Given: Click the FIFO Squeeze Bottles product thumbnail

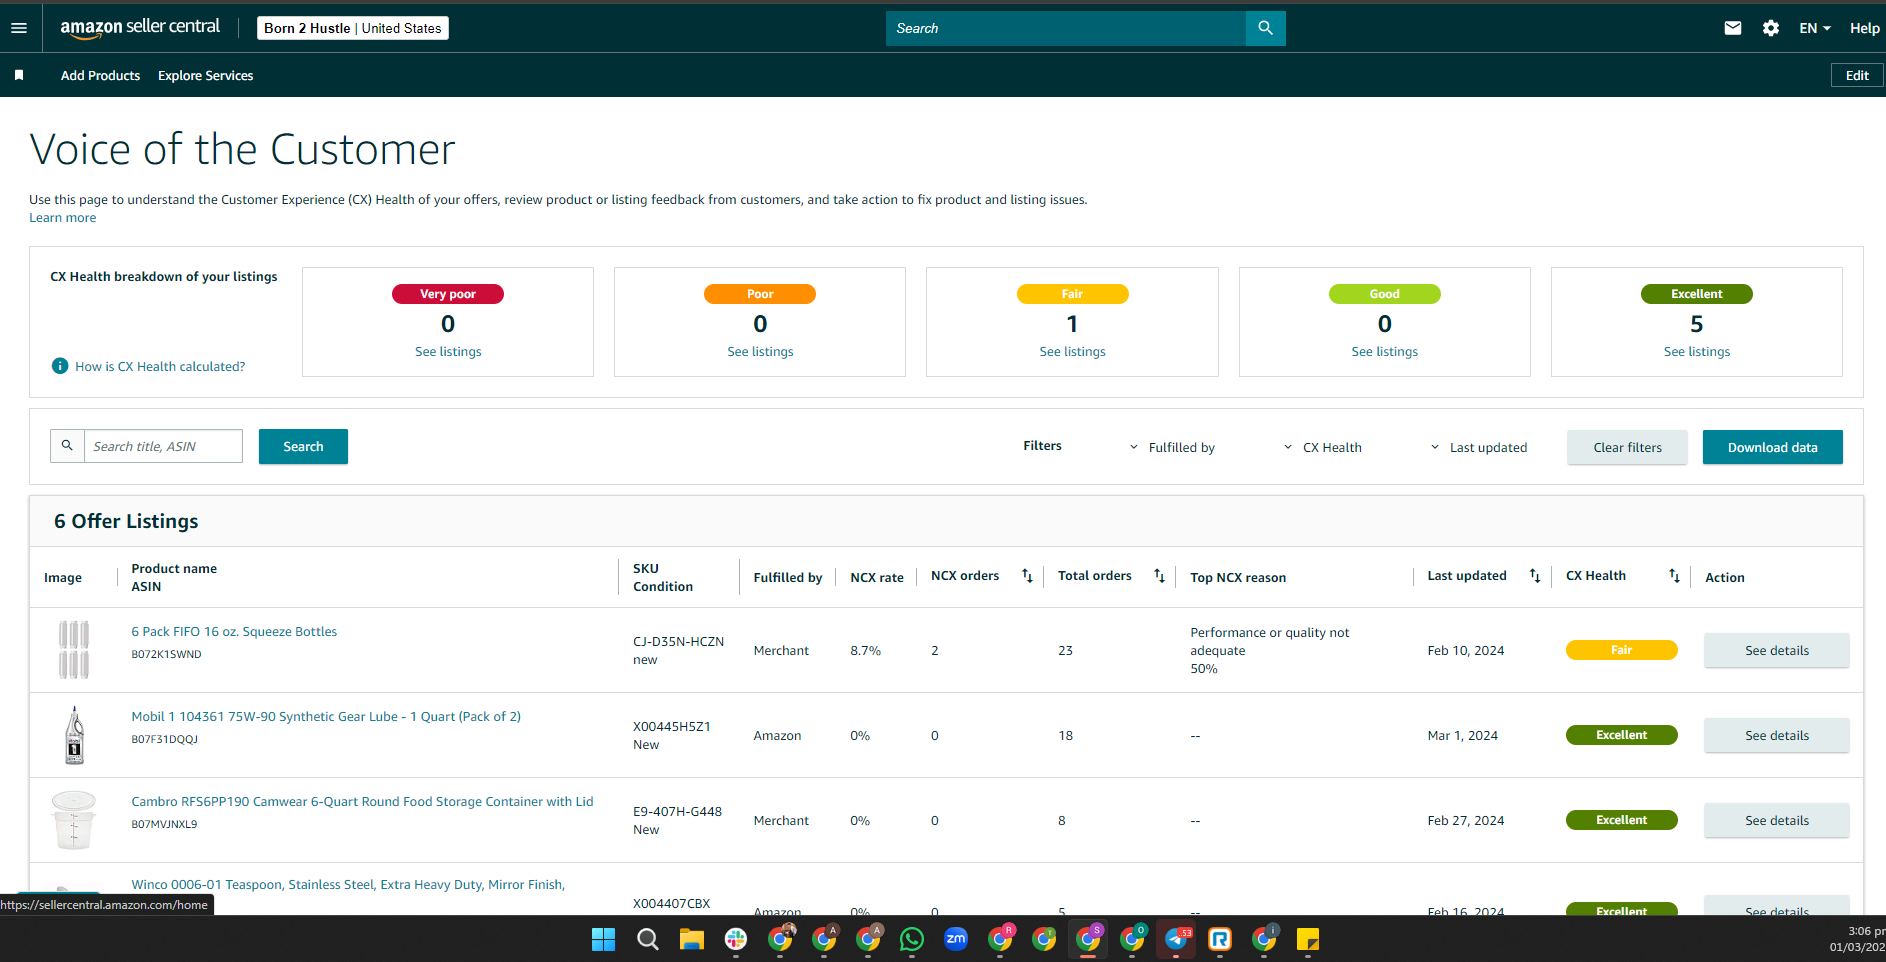Looking at the screenshot, I should pyautogui.click(x=74, y=650).
